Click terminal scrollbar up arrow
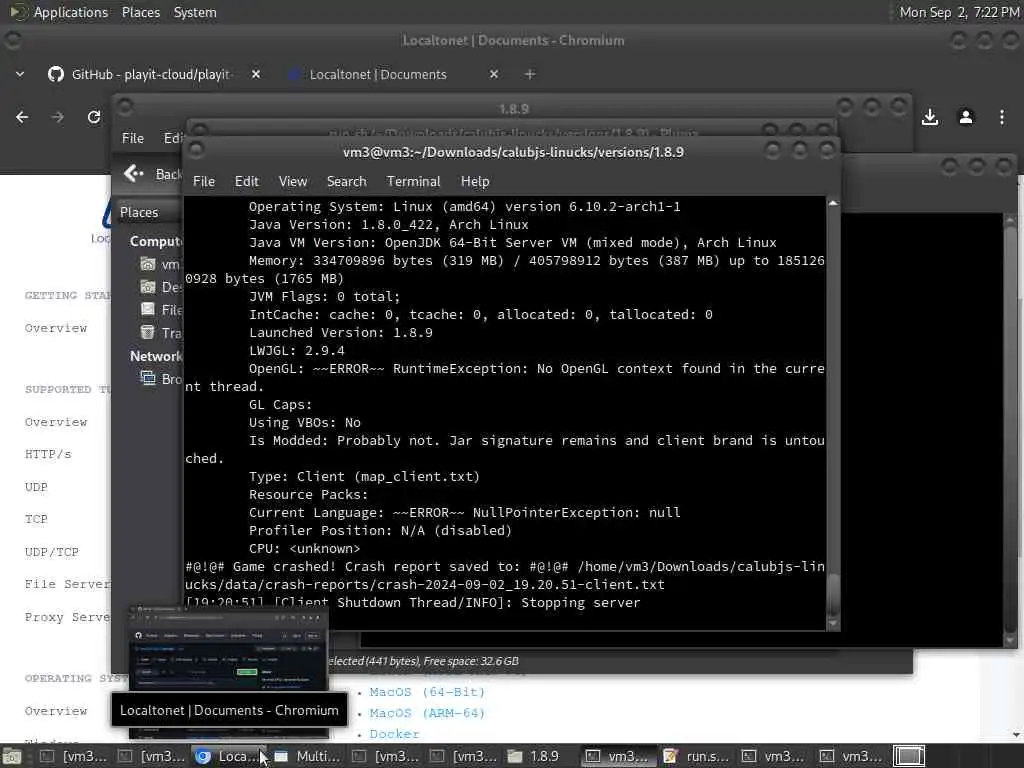Viewport: 1024px width, 768px height. [833, 203]
